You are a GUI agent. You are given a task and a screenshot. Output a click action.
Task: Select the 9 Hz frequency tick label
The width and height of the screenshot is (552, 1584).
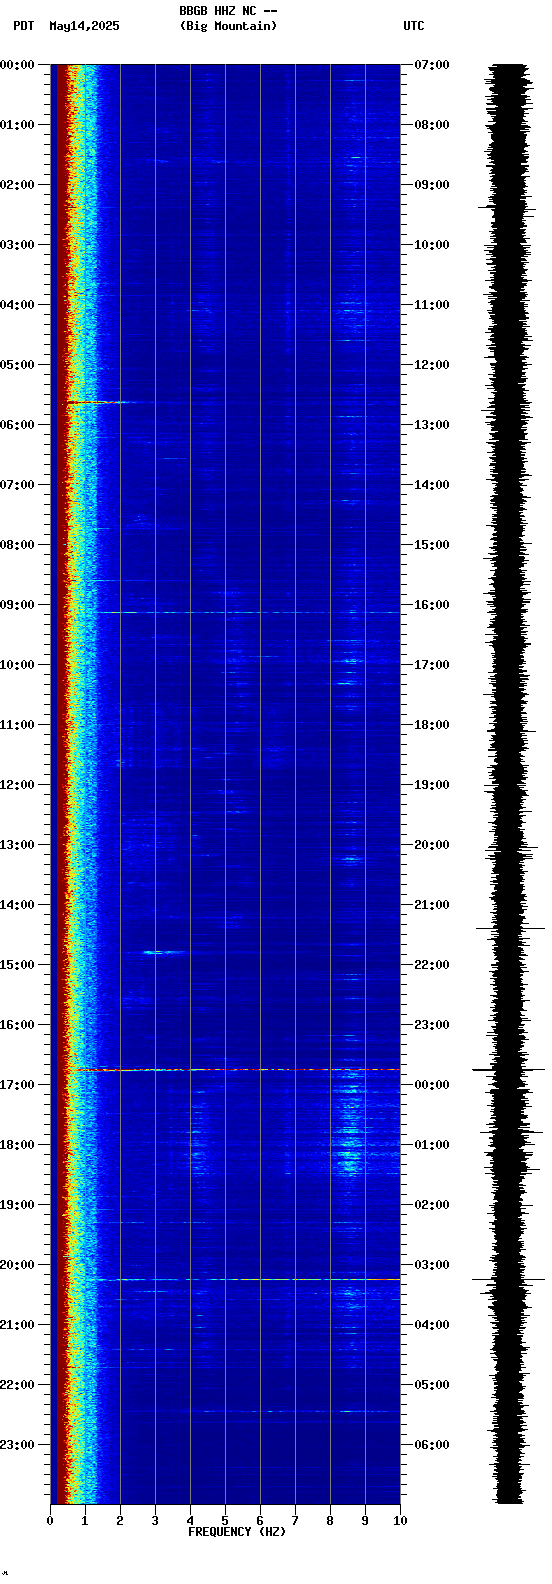pos(365,1521)
